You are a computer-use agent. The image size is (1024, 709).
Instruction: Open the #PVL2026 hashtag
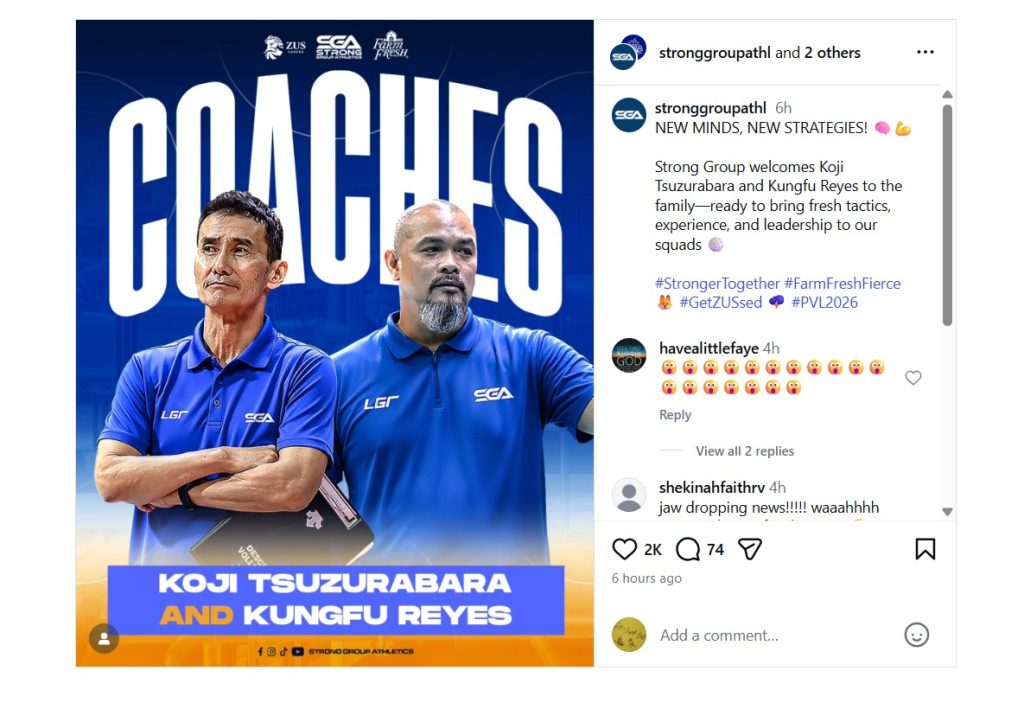[824, 302]
